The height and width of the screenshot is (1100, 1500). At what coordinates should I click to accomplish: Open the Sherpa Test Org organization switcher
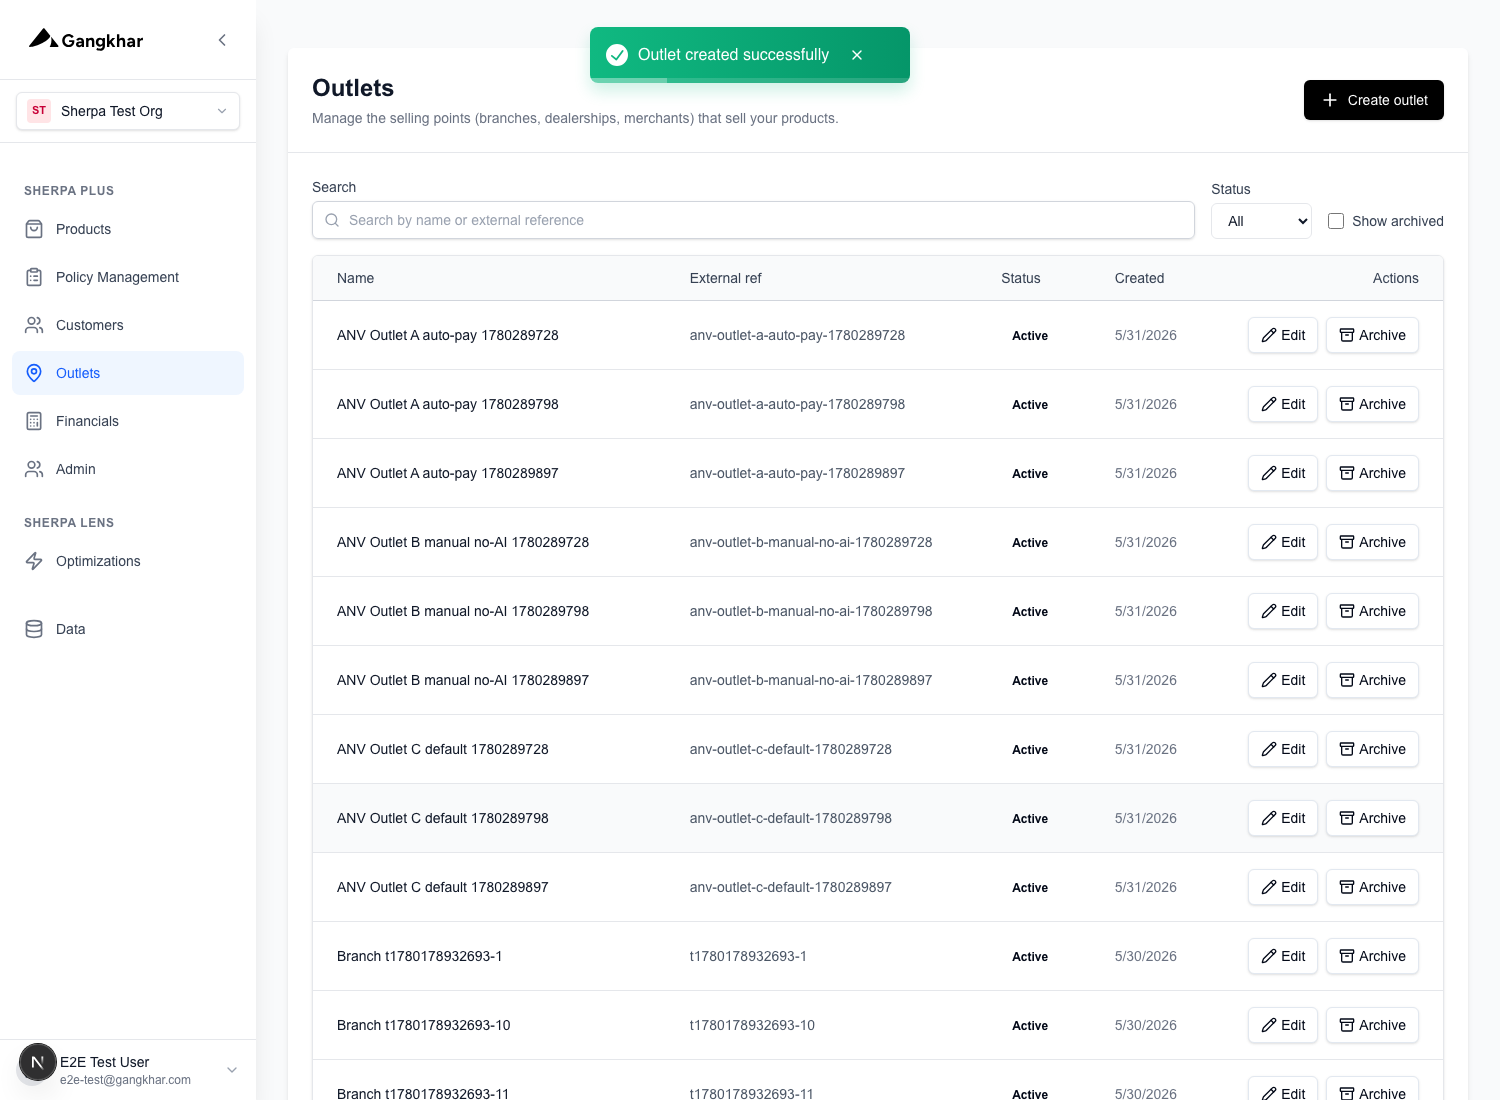(128, 111)
